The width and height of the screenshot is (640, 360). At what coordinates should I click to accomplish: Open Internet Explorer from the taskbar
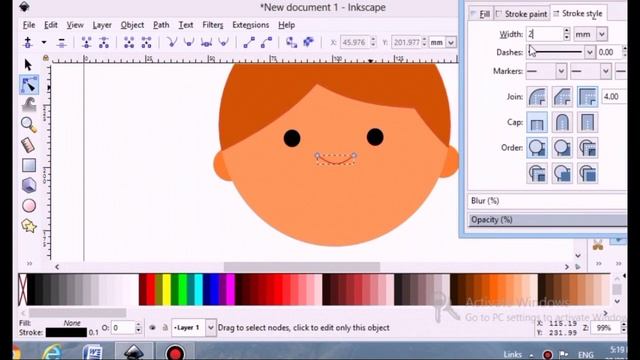pyautogui.click(x=52, y=352)
